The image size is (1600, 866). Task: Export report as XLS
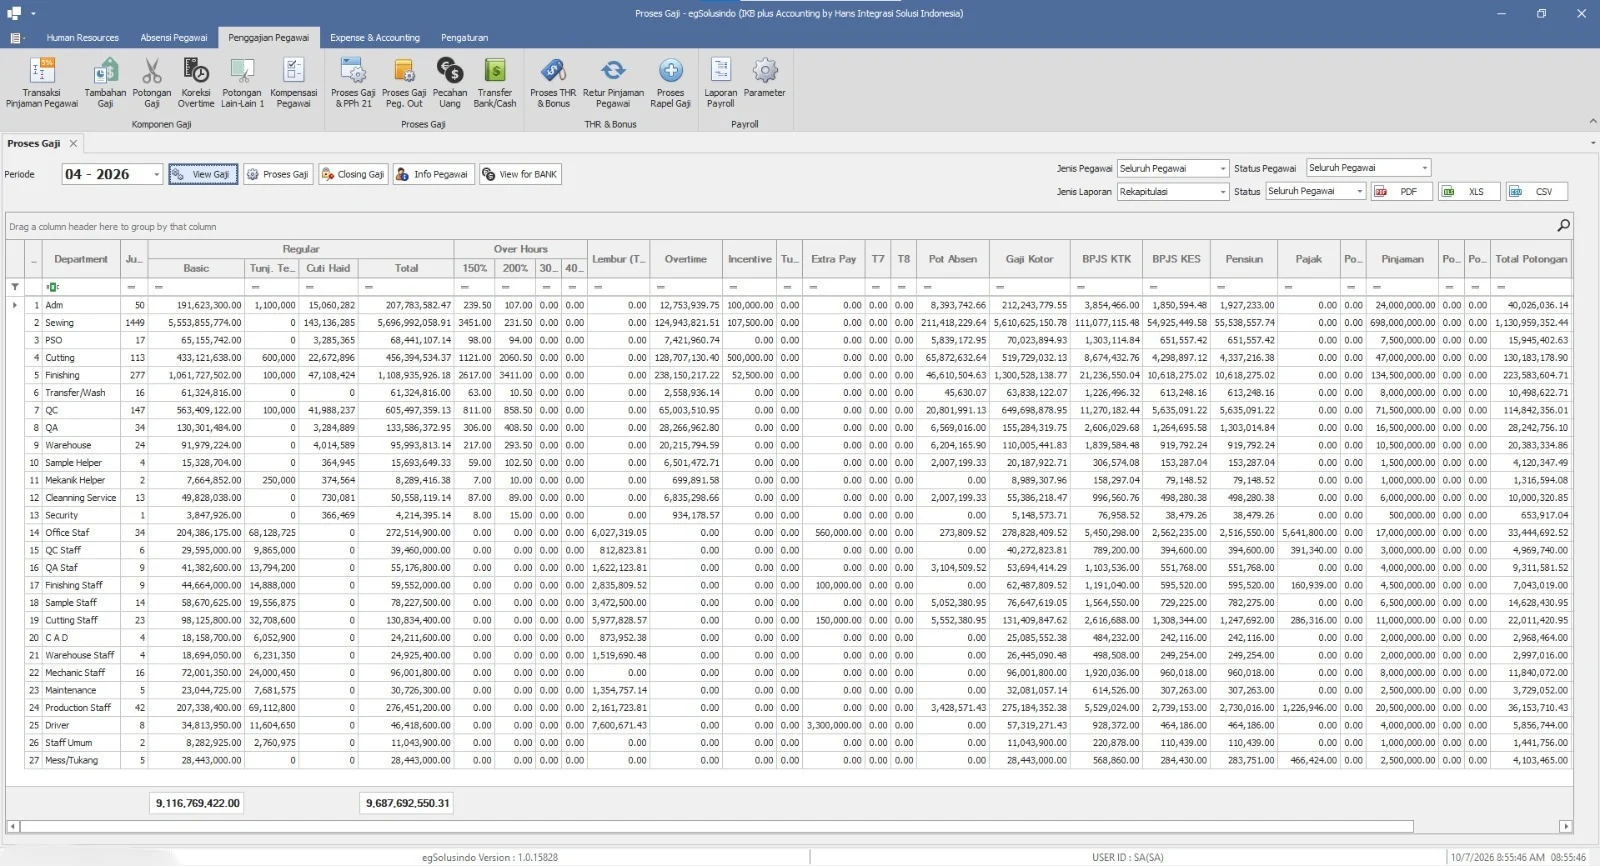click(1469, 191)
